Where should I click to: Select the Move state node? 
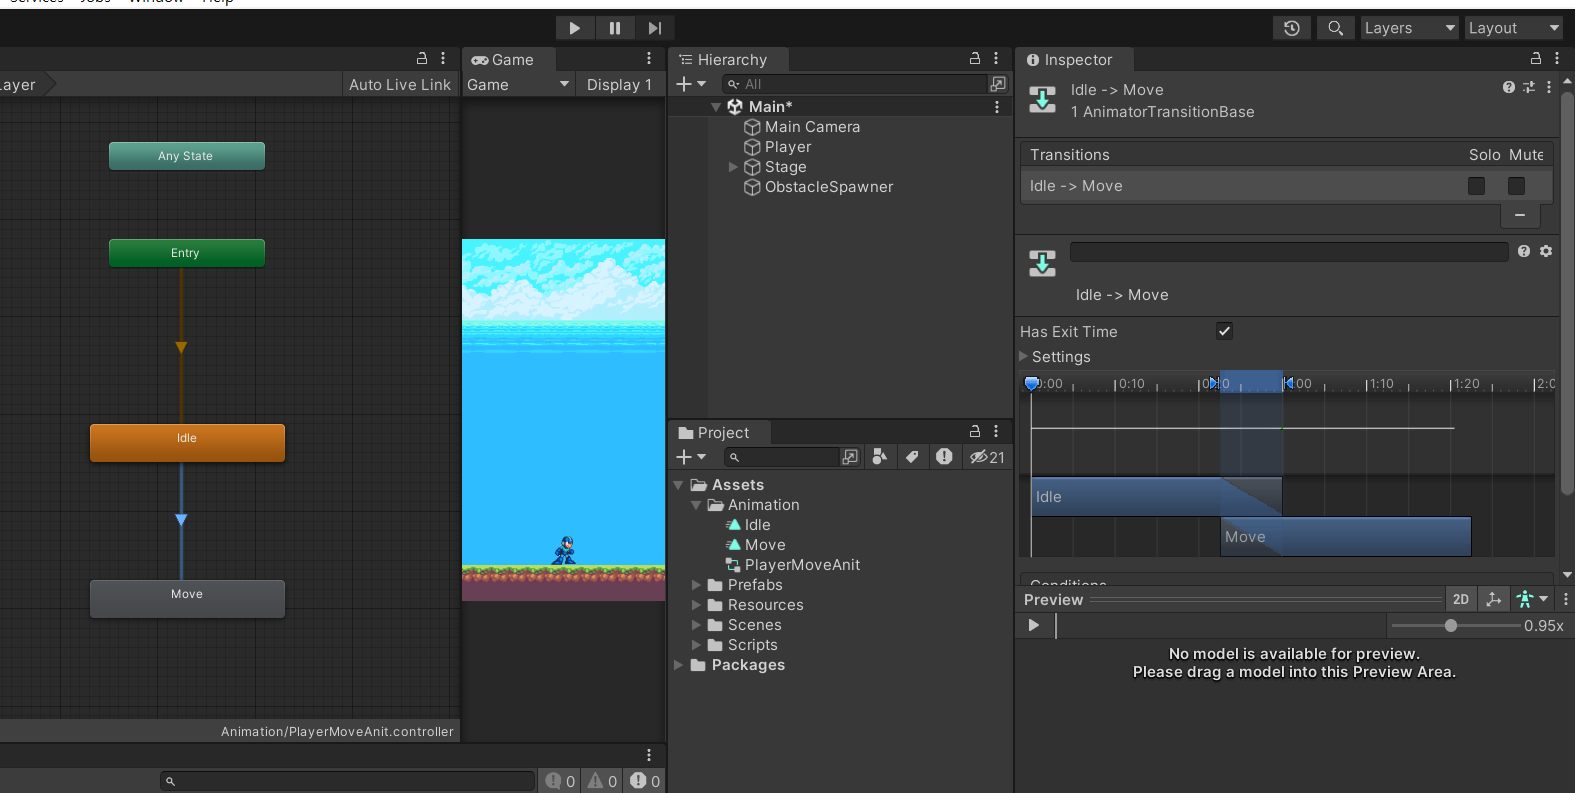187,598
